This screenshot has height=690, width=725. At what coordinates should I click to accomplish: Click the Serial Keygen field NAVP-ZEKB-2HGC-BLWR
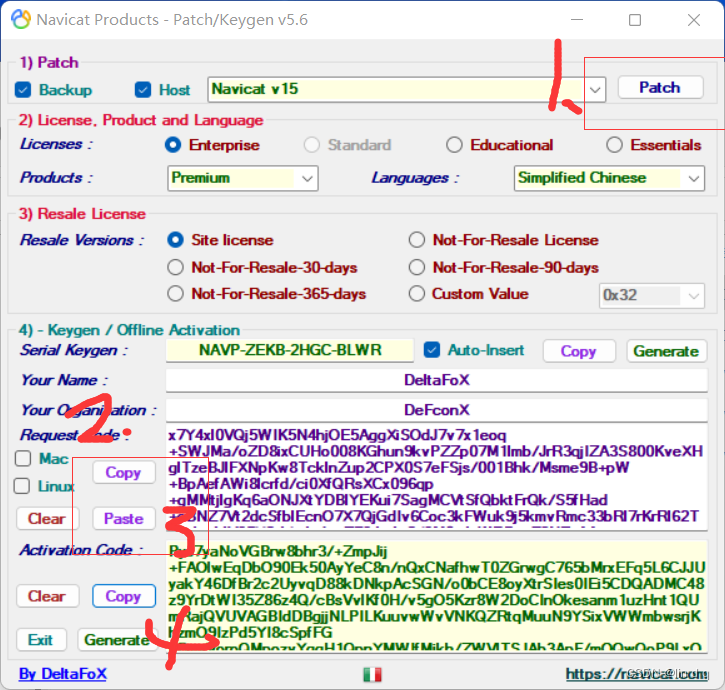(290, 350)
